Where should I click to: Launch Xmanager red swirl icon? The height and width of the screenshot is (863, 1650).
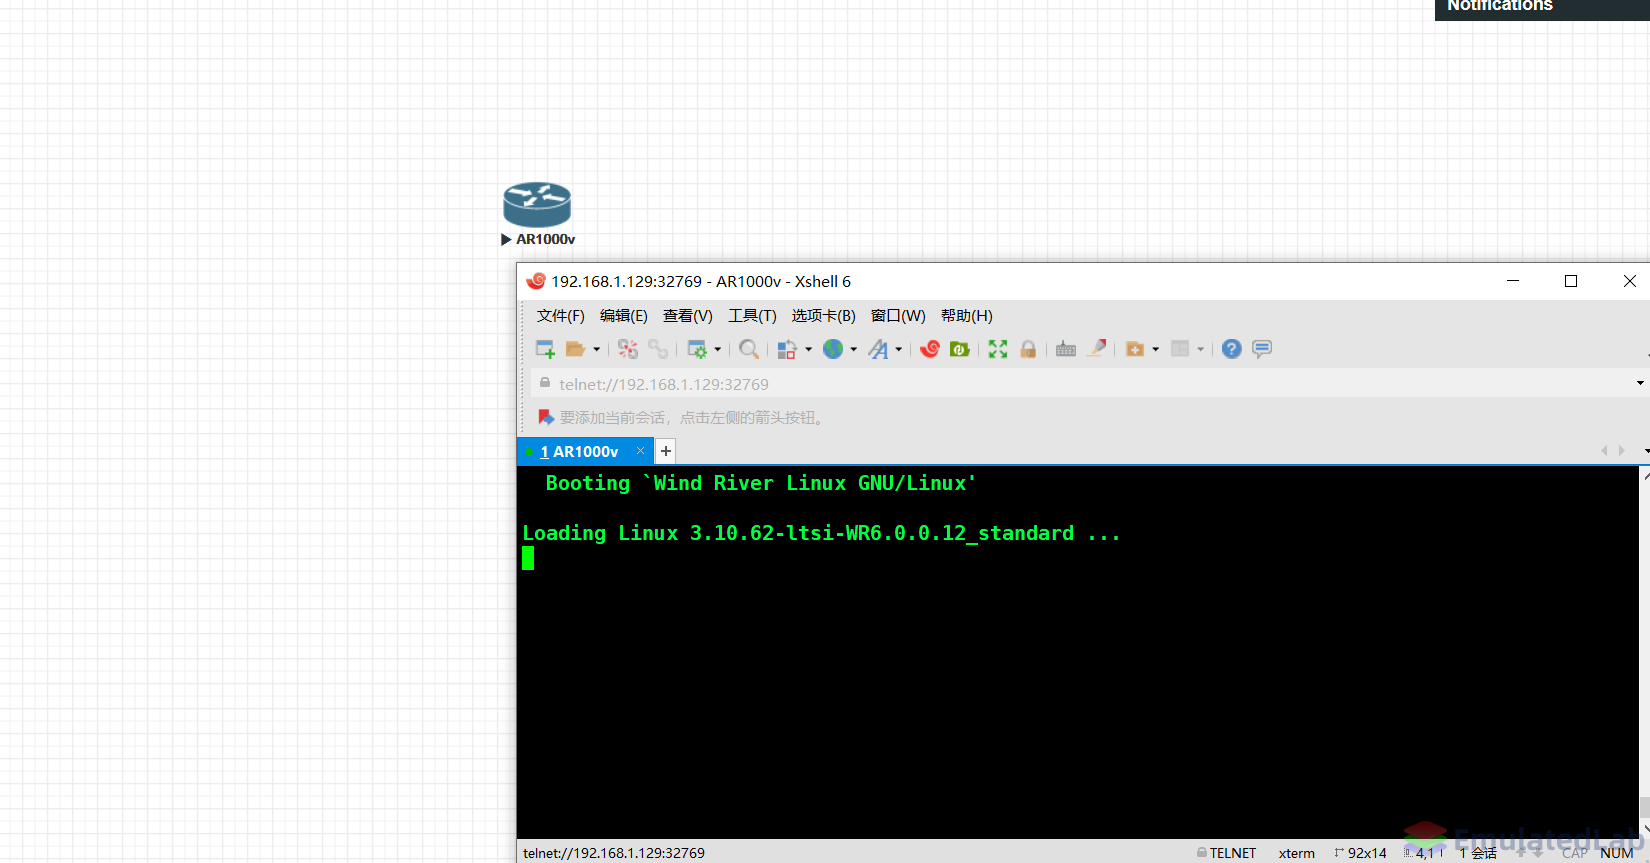(930, 349)
